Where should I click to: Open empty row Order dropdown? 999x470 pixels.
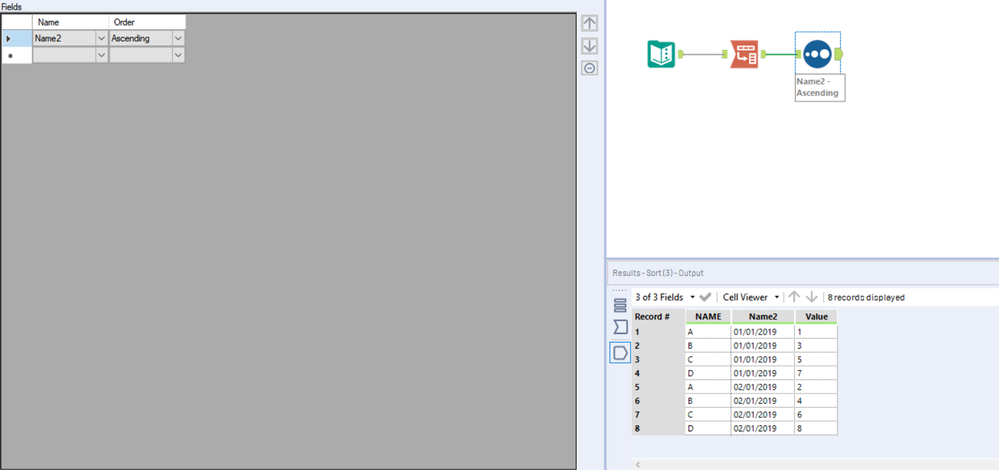pos(178,55)
